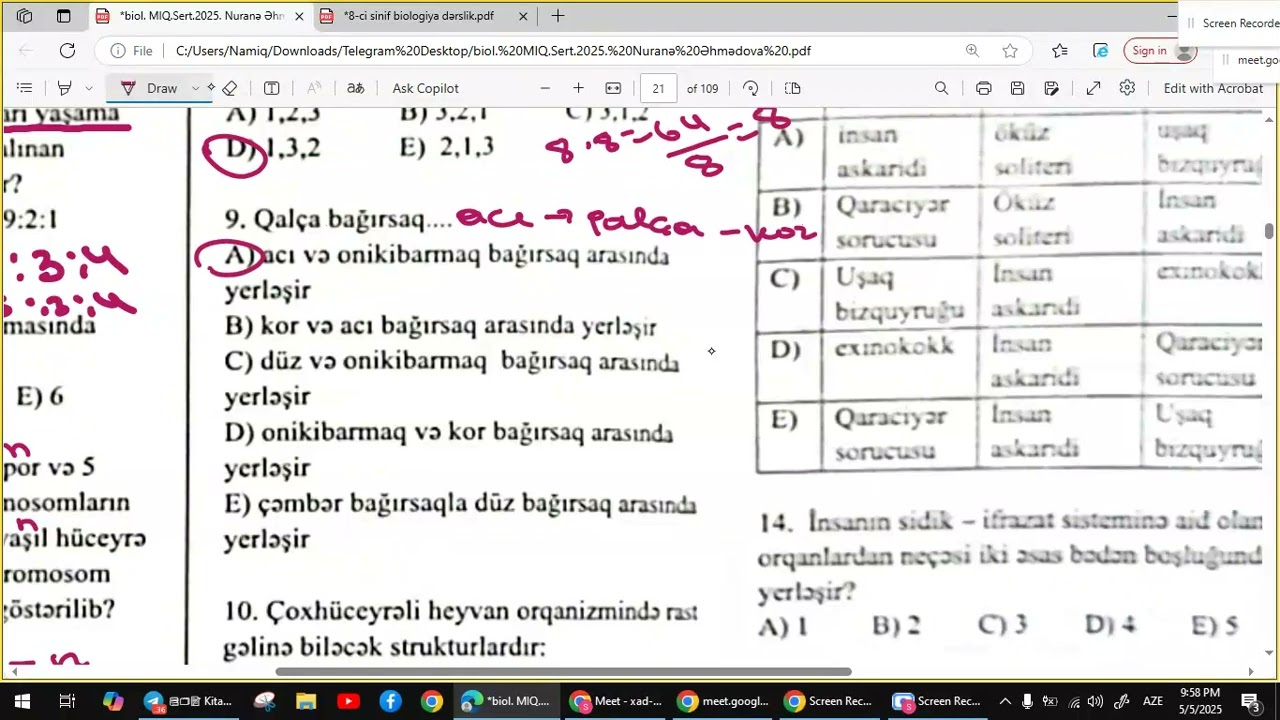Open the notification center icon
Viewport: 1280px width, 720px height.
[x=1250, y=701]
